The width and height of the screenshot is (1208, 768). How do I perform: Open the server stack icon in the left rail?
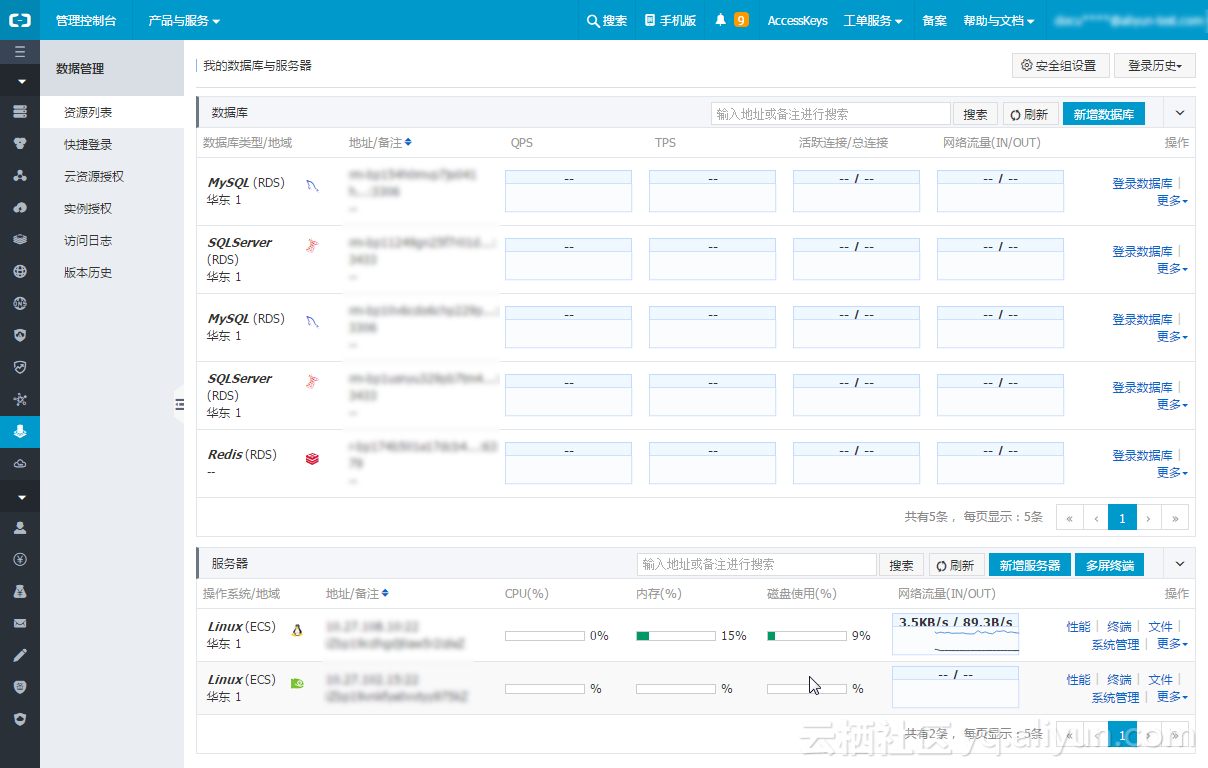point(20,111)
